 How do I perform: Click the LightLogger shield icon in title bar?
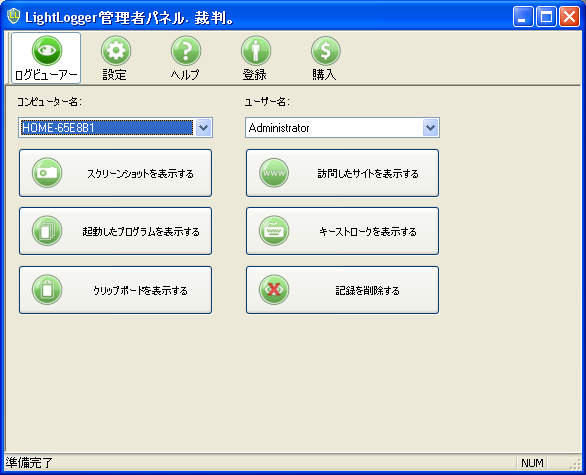[14, 16]
